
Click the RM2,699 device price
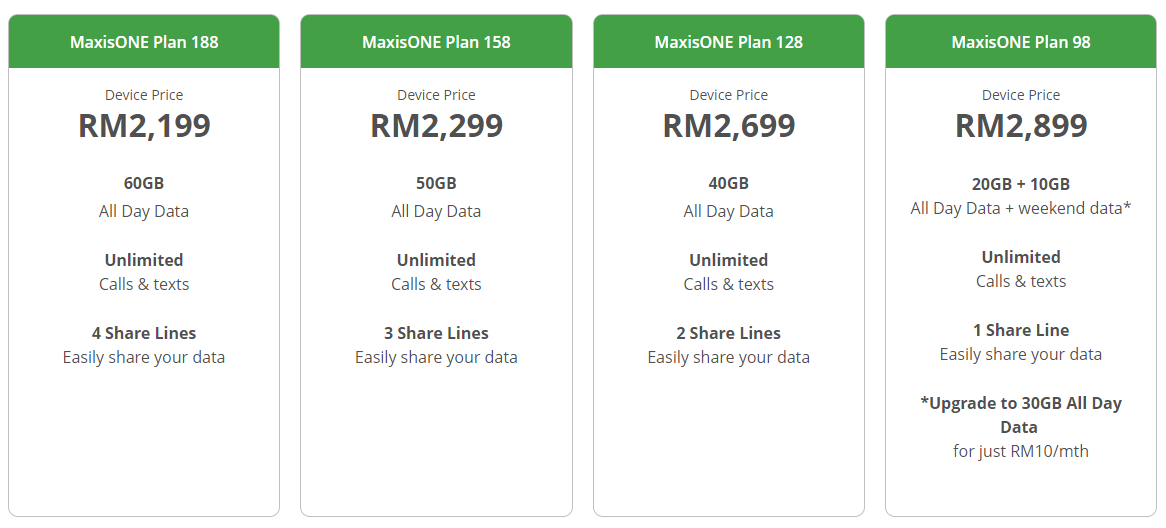click(728, 126)
